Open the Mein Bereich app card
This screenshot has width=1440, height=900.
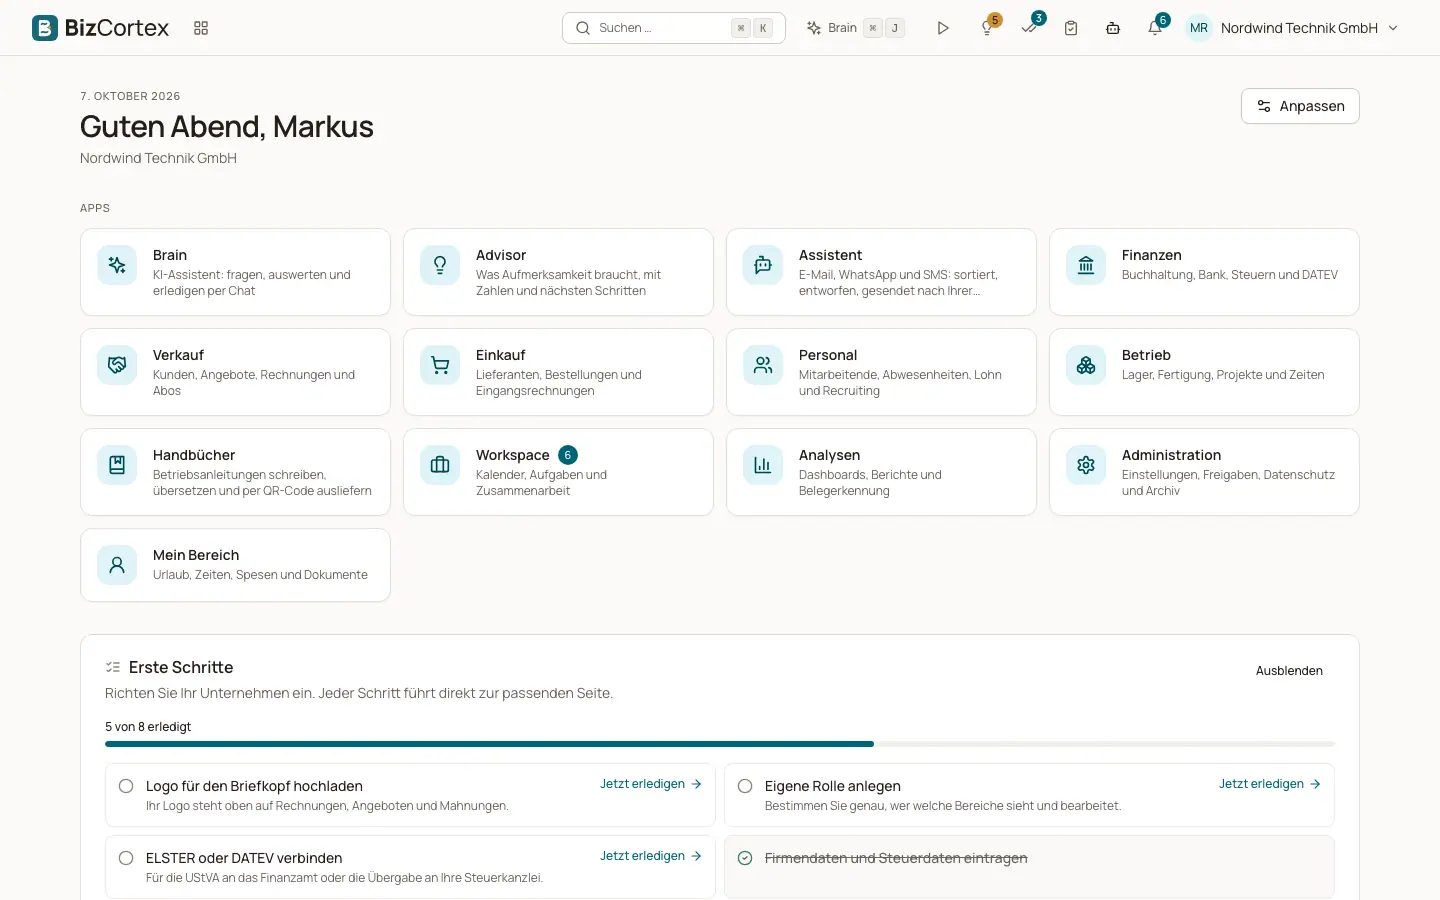coord(235,565)
